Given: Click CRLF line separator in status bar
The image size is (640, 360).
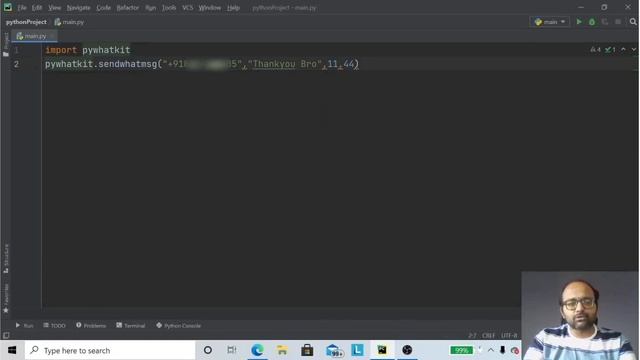Looking at the screenshot, I should 488,336.
